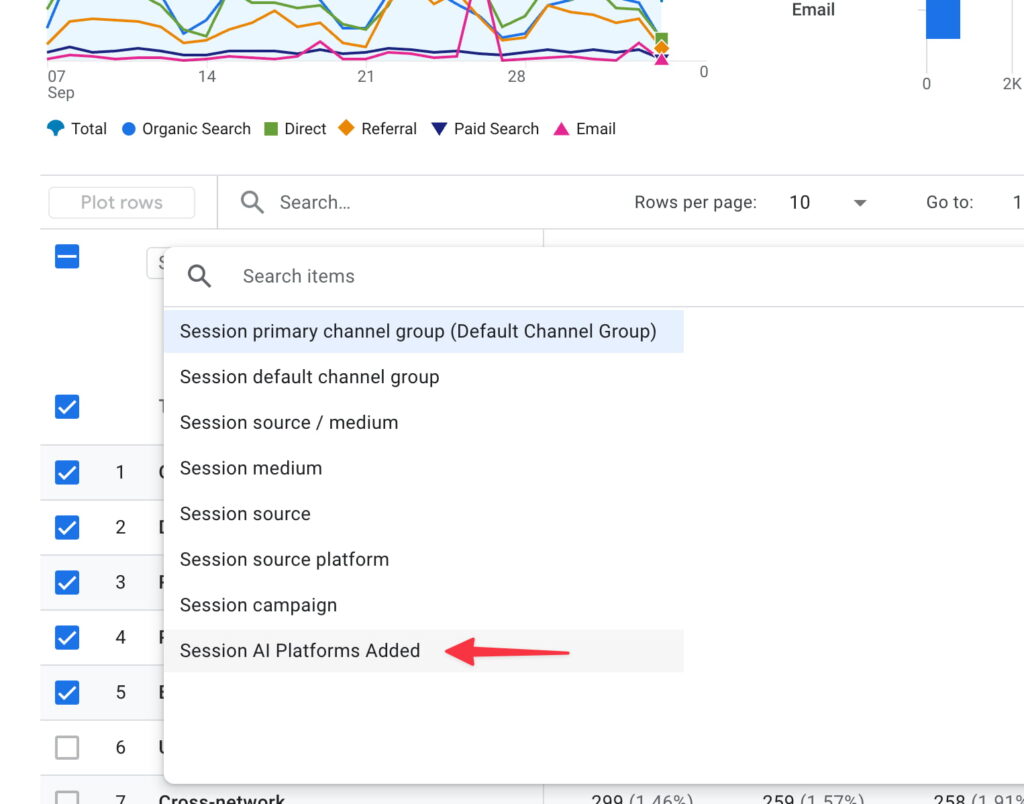Pick Session campaign from the list
Image resolution: width=1024 pixels, height=804 pixels.
click(258, 605)
